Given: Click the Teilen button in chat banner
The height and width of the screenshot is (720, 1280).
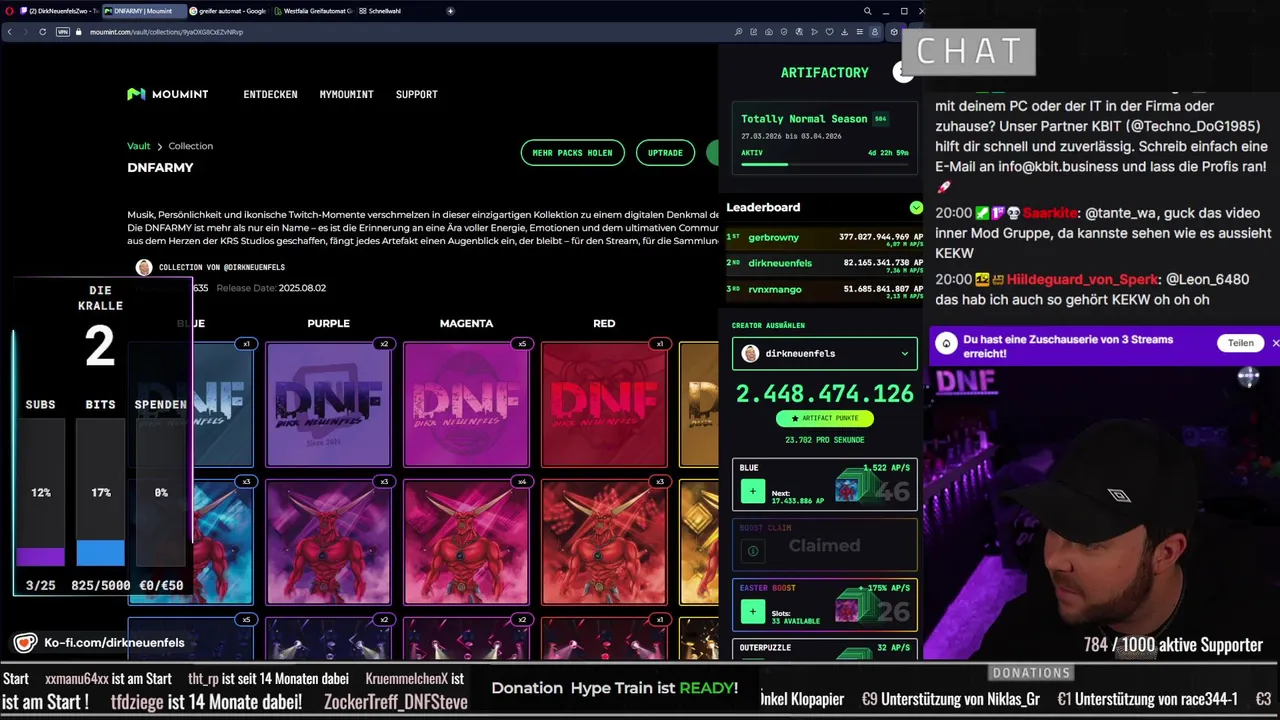Looking at the screenshot, I should 1240,343.
